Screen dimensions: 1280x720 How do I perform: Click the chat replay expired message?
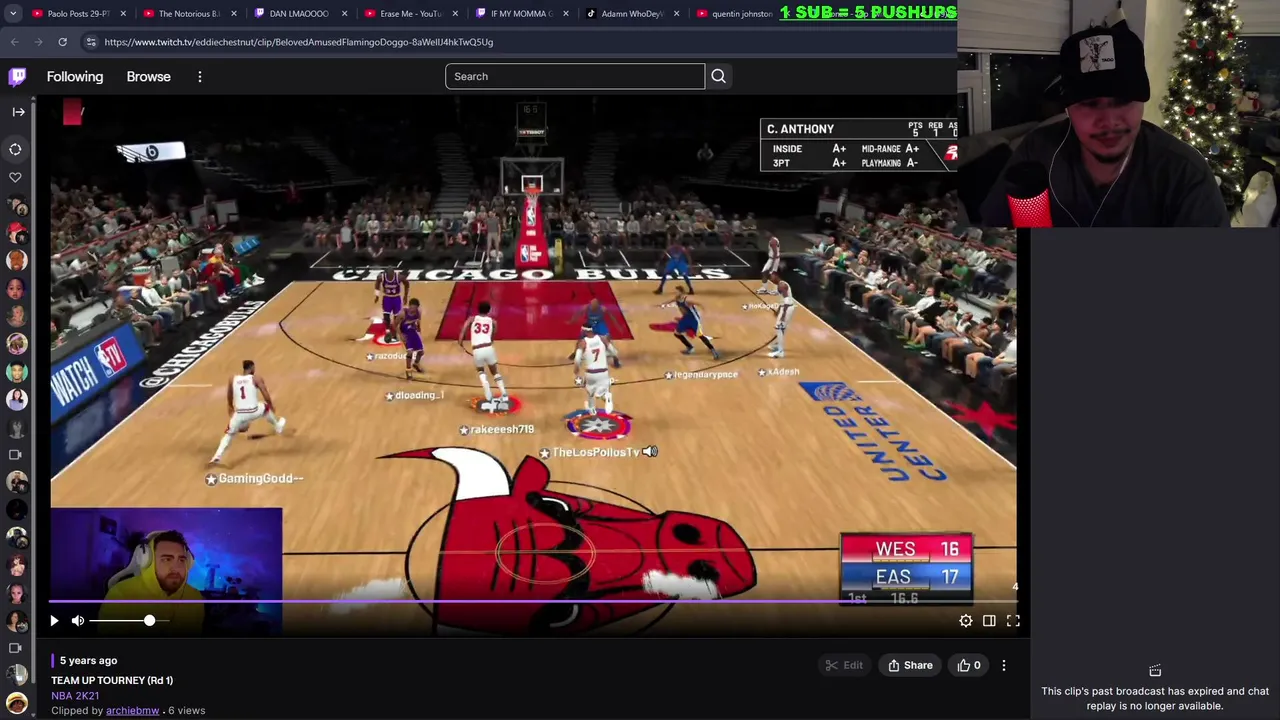(x=1155, y=698)
